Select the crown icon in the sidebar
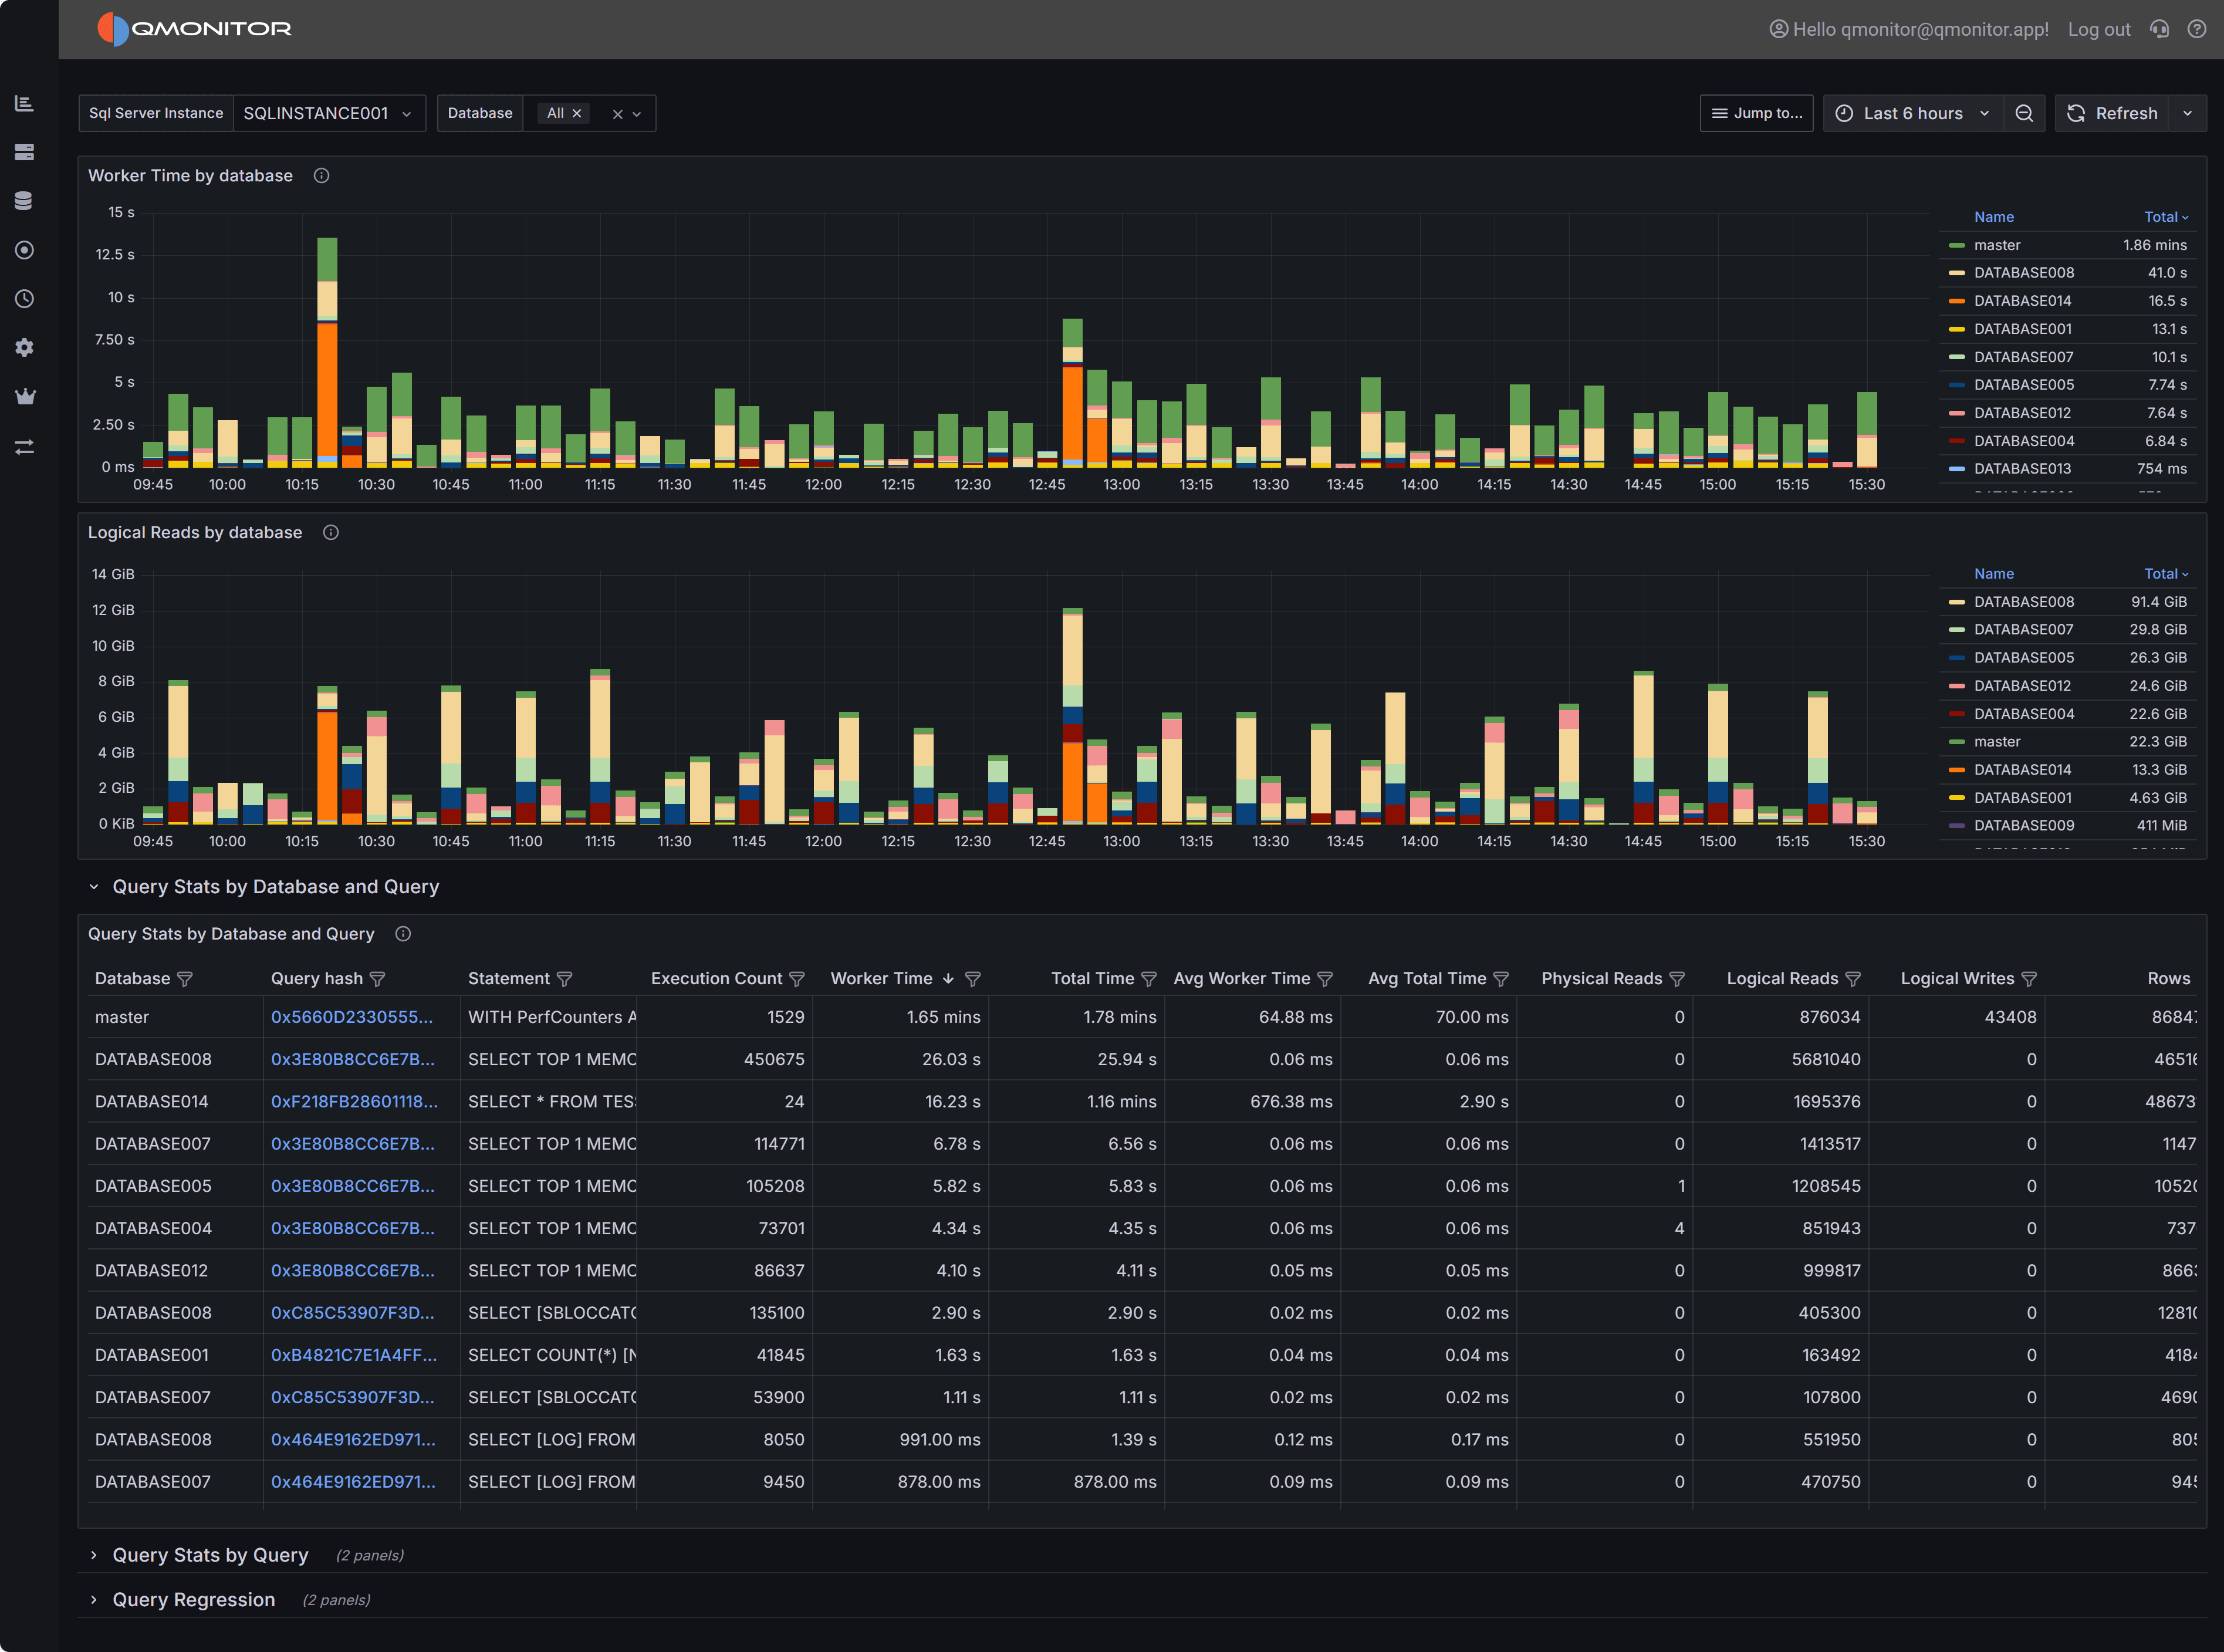Image resolution: width=2224 pixels, height=1652 pixels. [24, 395]
